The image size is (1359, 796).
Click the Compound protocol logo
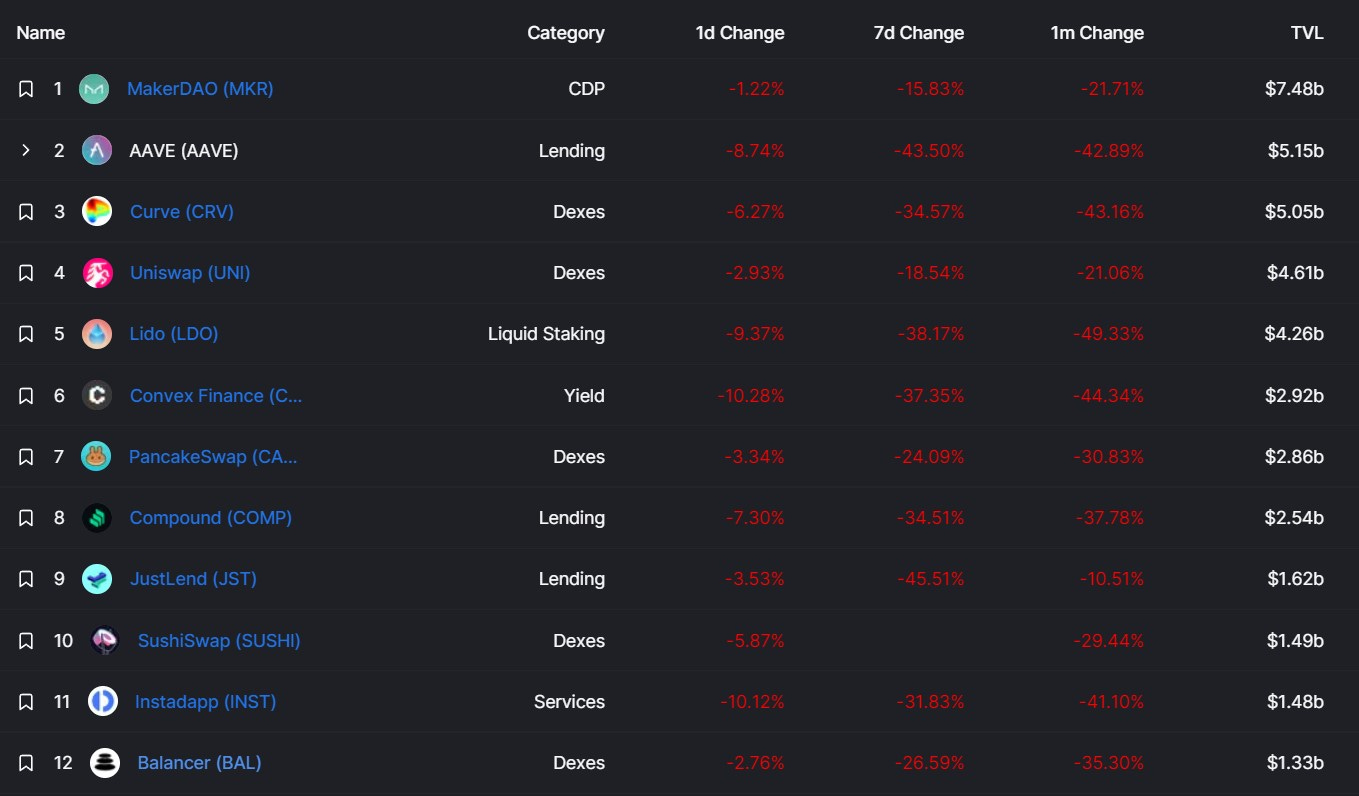tap(97, 517)
